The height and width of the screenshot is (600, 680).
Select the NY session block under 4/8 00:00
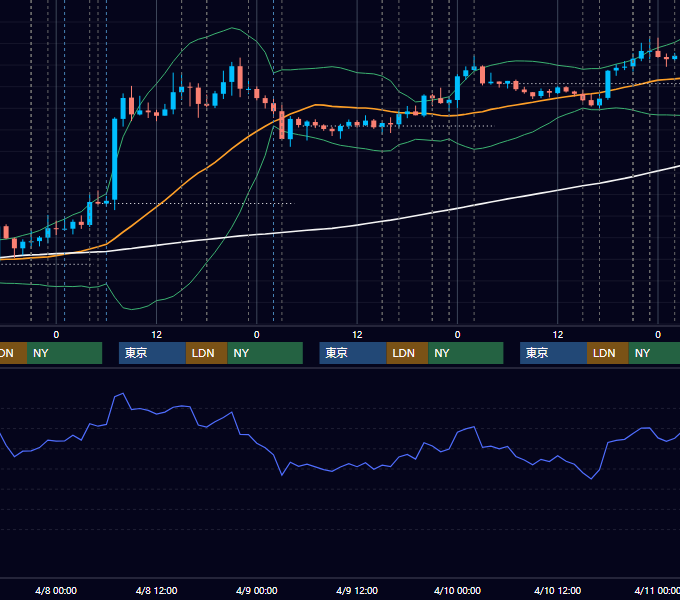point(64,353)
